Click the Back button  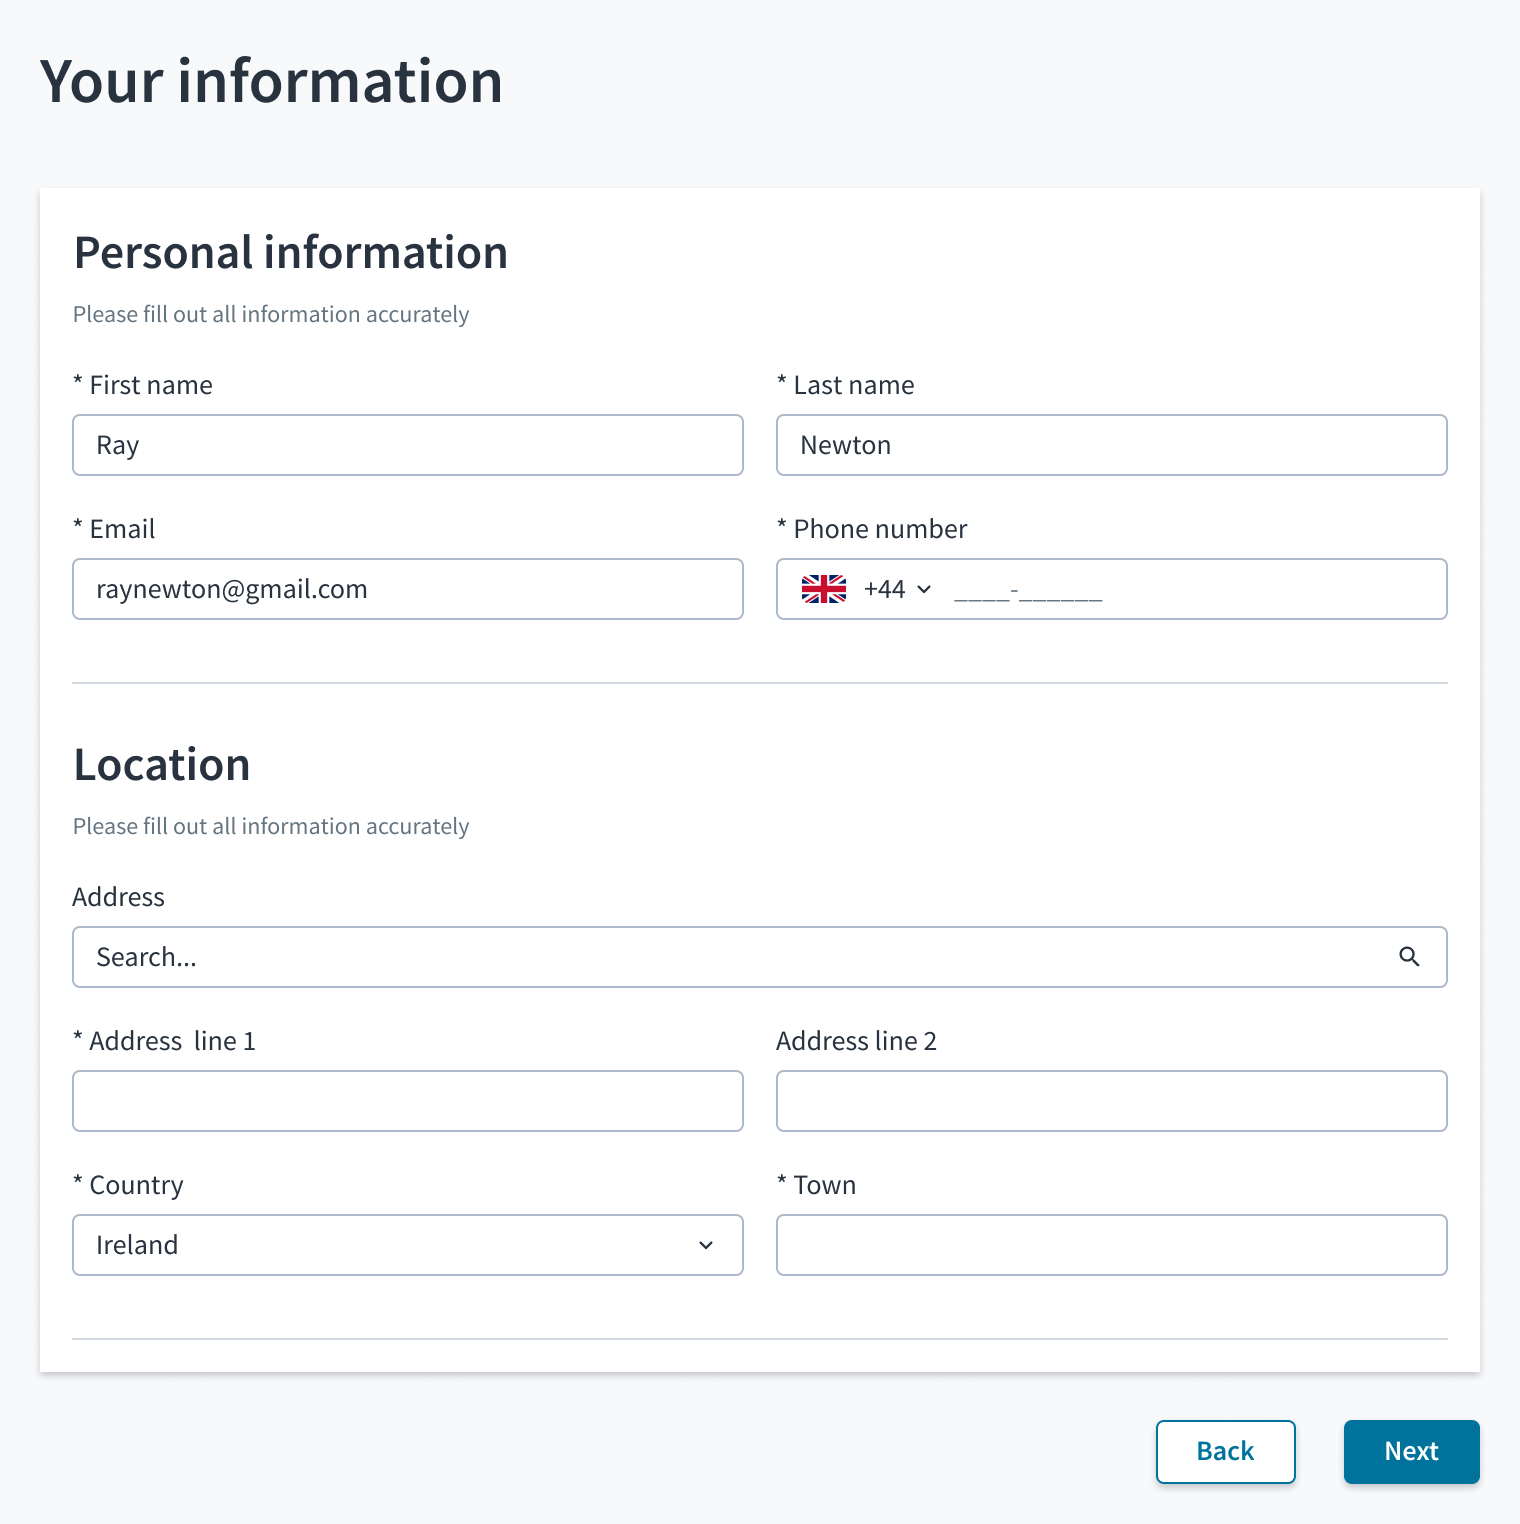tap(1225, 1451)
